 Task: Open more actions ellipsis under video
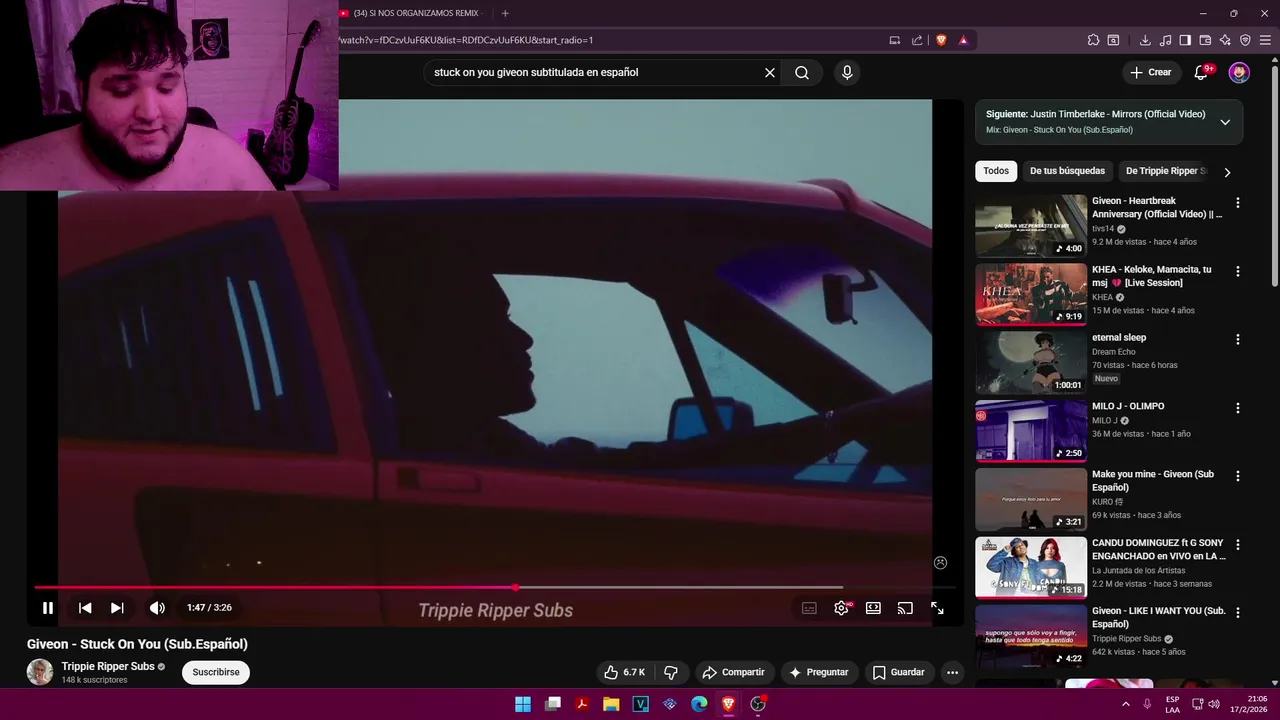952,672
